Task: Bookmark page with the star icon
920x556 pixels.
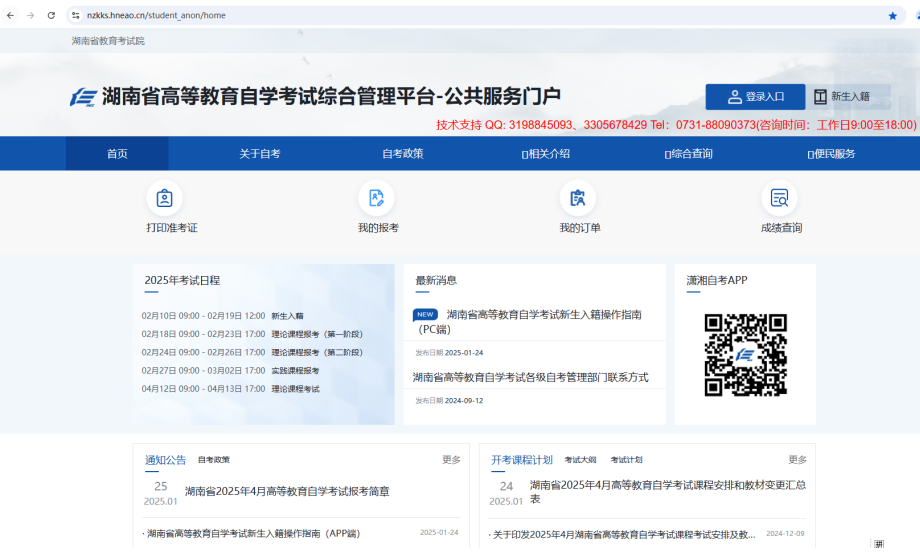Action: click(x=892, y=16)
